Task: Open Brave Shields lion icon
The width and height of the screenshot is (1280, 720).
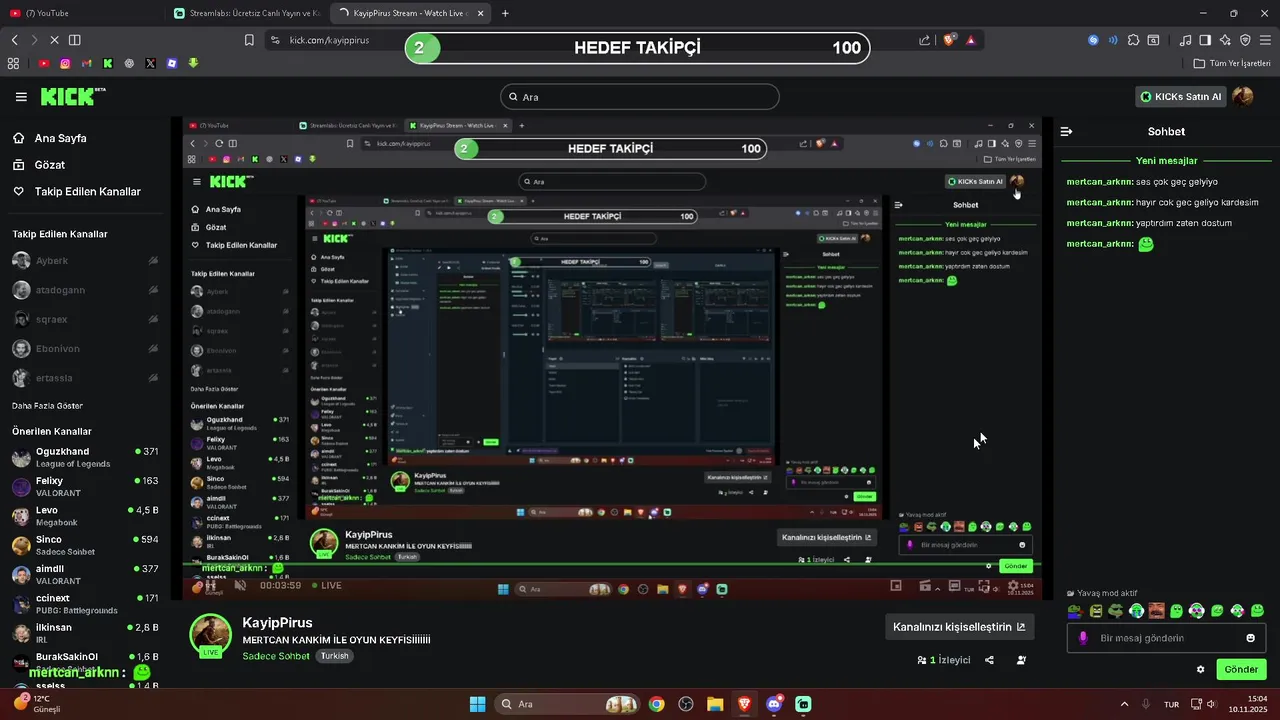Action: point(949,40)
